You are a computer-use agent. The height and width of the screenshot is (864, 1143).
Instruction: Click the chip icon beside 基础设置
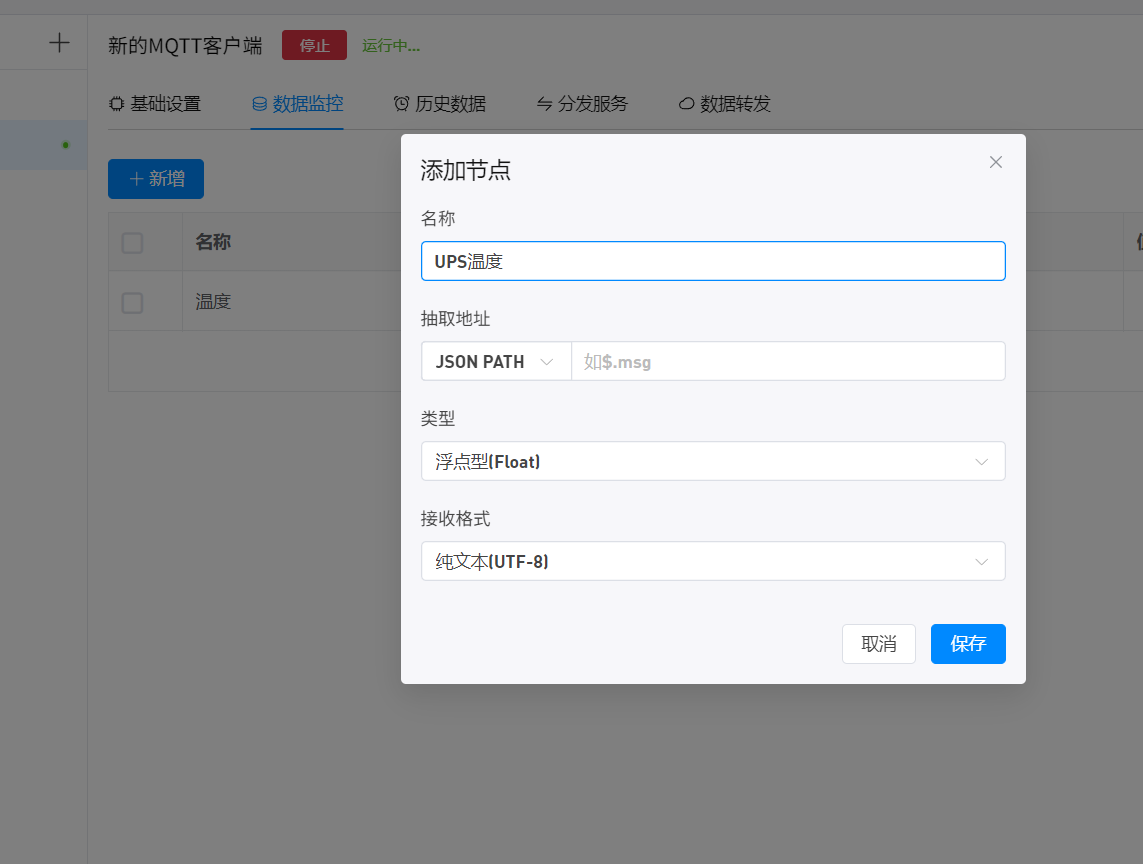pos(117,104)
